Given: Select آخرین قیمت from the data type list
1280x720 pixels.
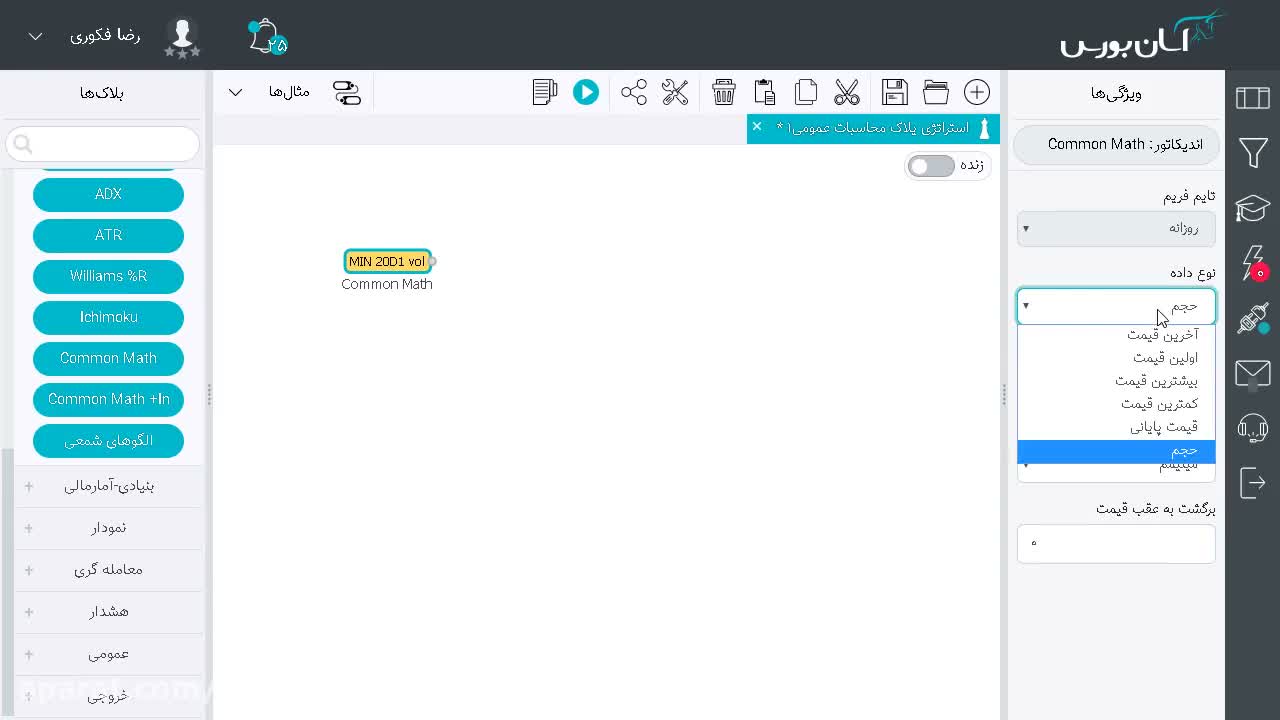Looking at the screenshot, I should (1116, 335).
